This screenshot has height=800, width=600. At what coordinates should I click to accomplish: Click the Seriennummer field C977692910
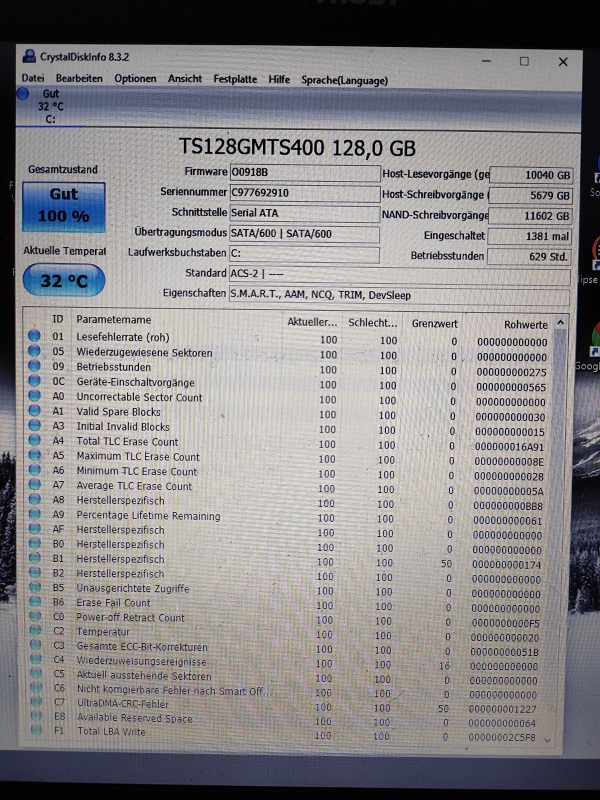pos(305,193)
